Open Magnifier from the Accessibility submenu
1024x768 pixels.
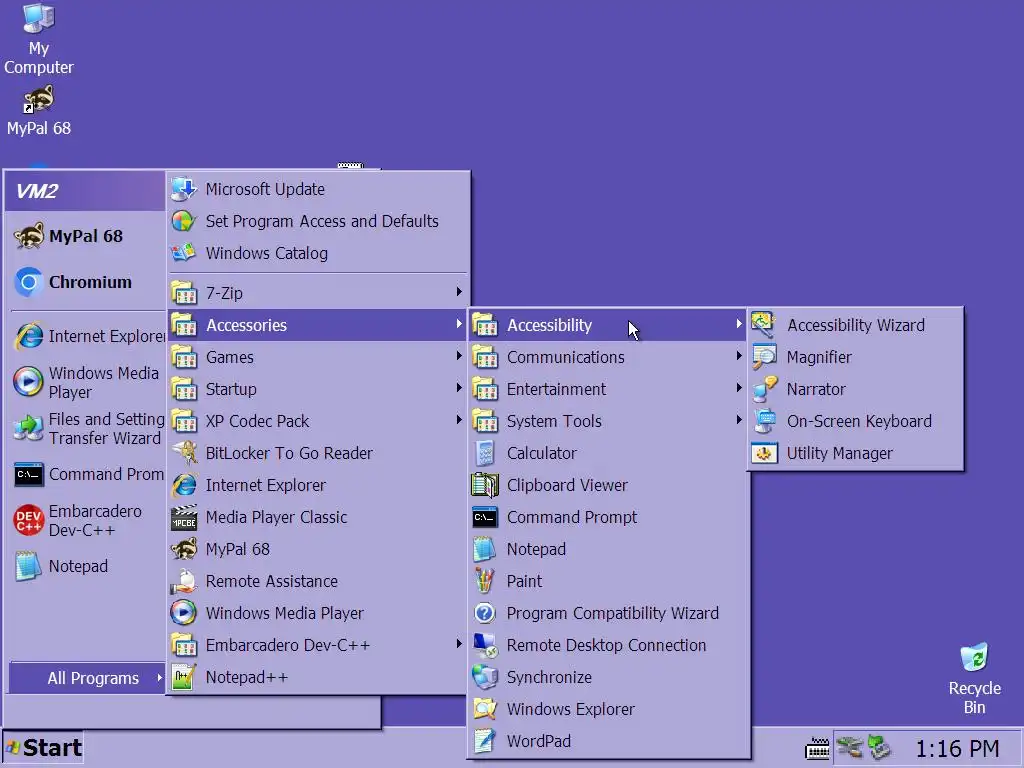pos(856,357)
